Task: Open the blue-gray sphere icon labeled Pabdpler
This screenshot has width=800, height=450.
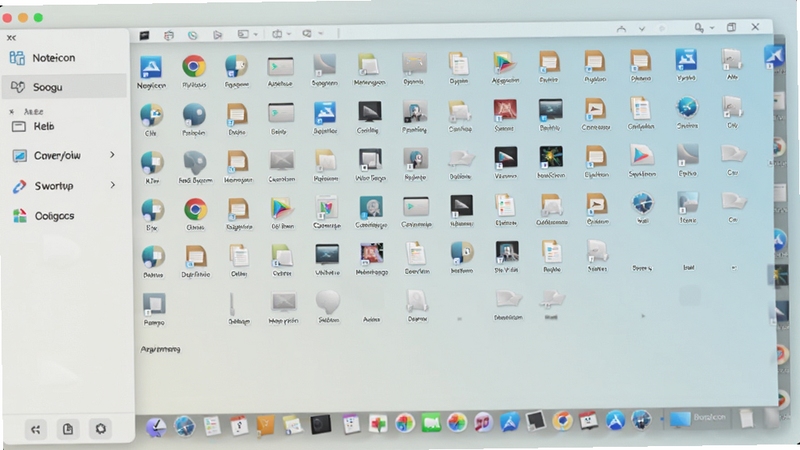Action: (x=194, y=115)
